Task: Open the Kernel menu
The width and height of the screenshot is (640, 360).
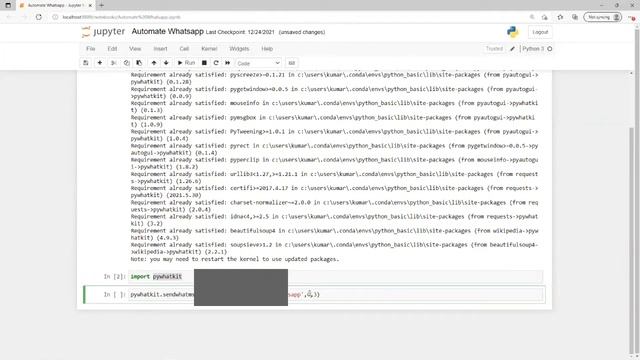Action: 209,49
